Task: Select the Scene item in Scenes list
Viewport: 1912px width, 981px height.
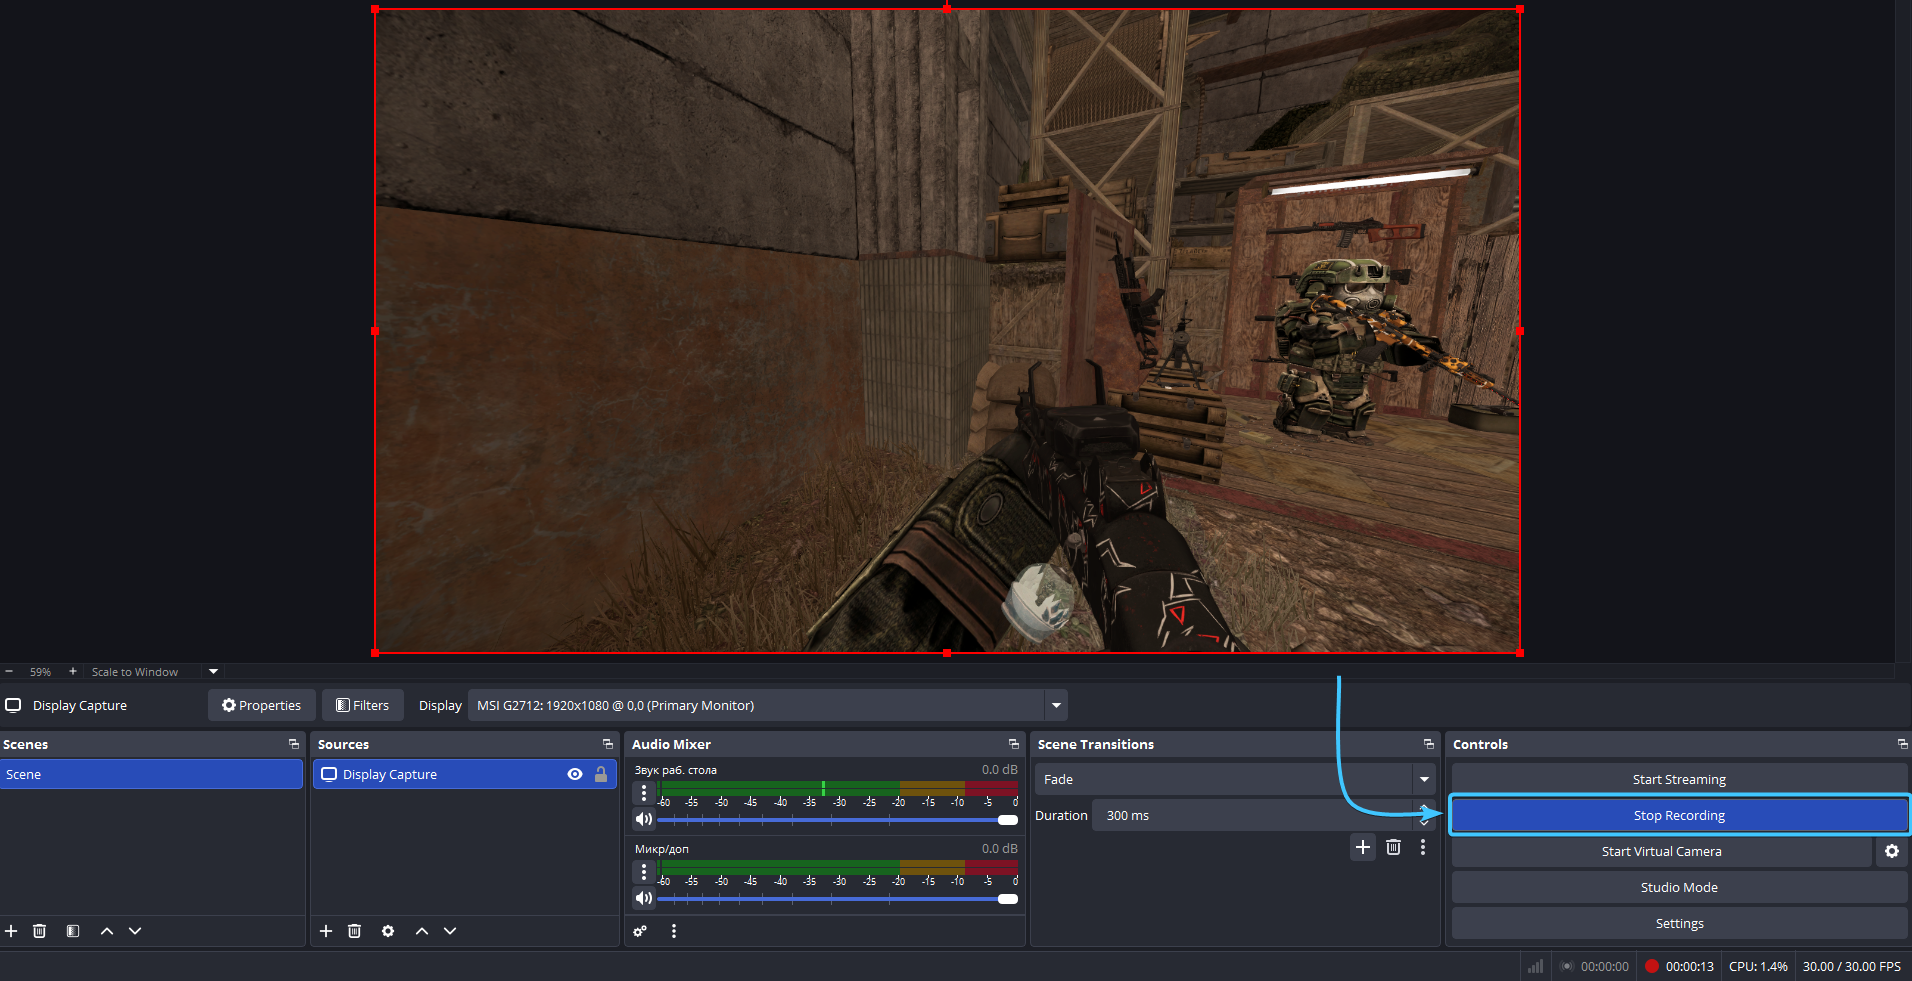Action: 150,774
